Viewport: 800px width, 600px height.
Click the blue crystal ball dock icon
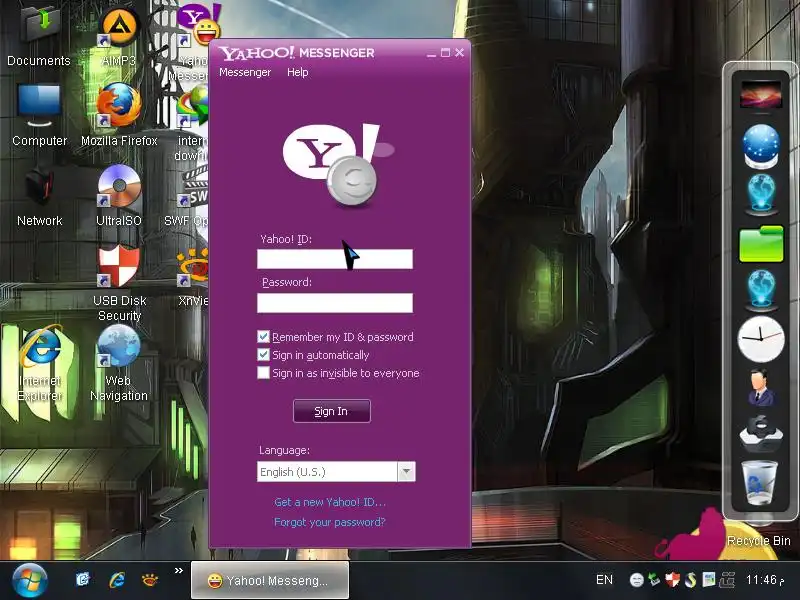pyautogui.click(x=761, y=146)
